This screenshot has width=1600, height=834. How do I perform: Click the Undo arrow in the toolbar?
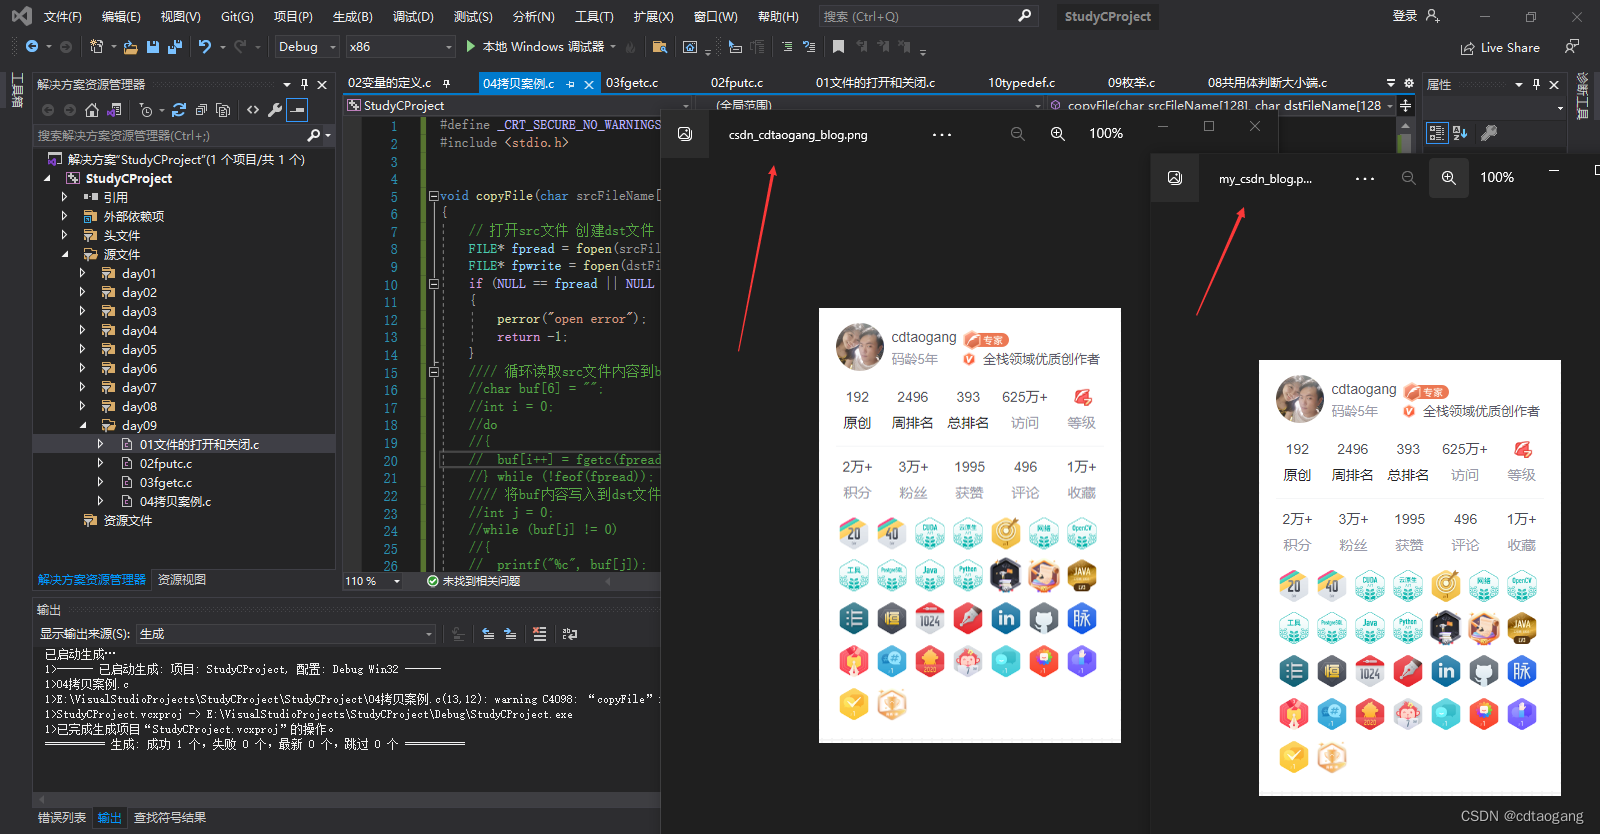tap(205, 47)
